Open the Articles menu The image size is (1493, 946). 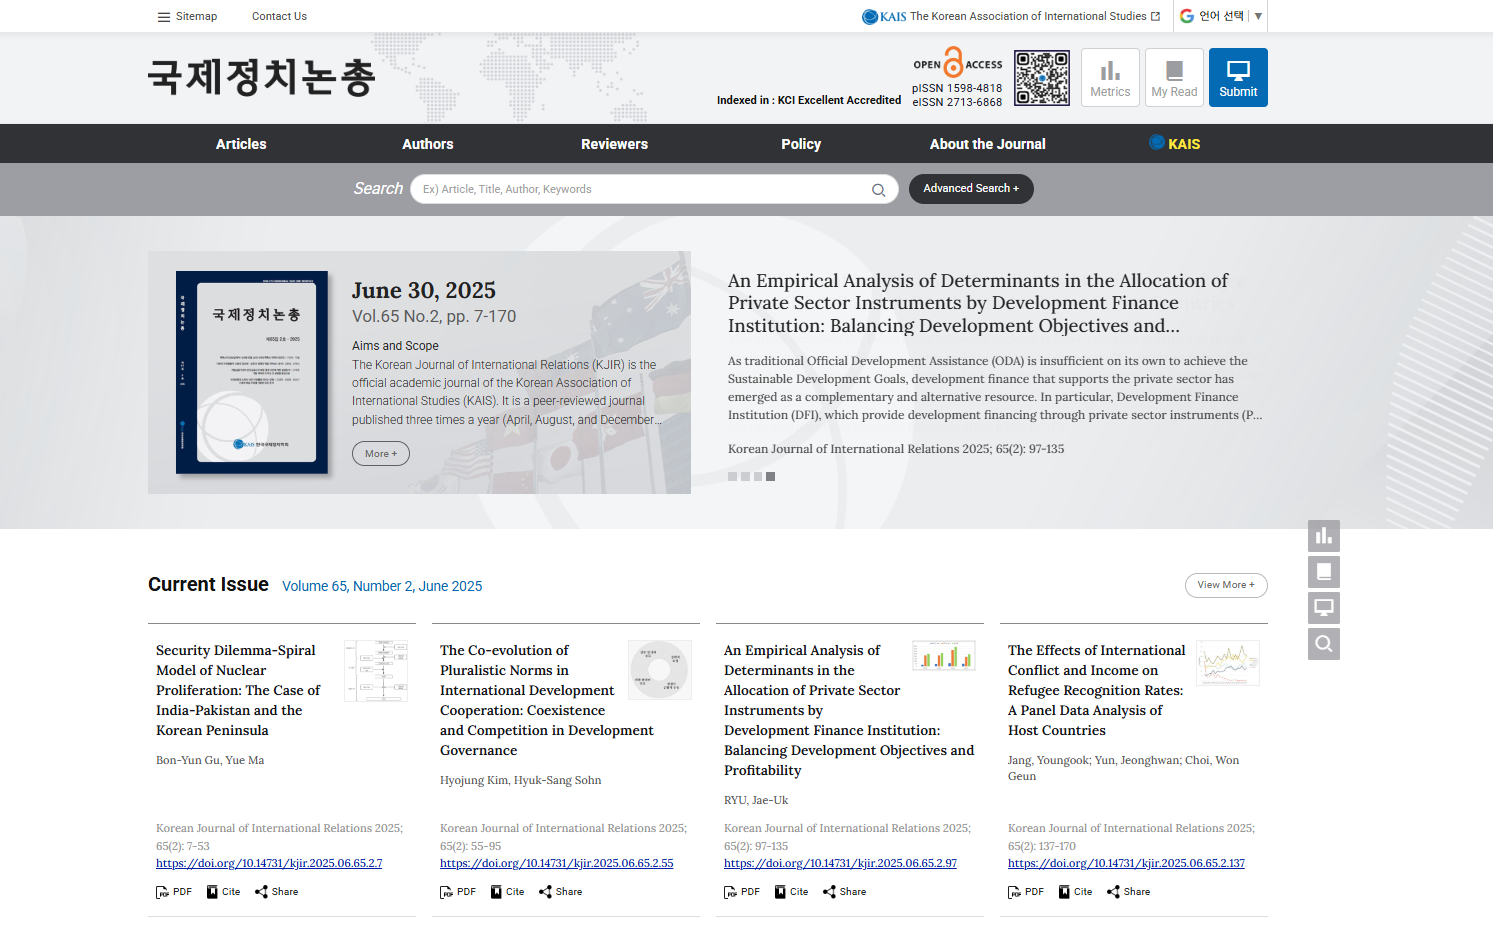point(241,144)
